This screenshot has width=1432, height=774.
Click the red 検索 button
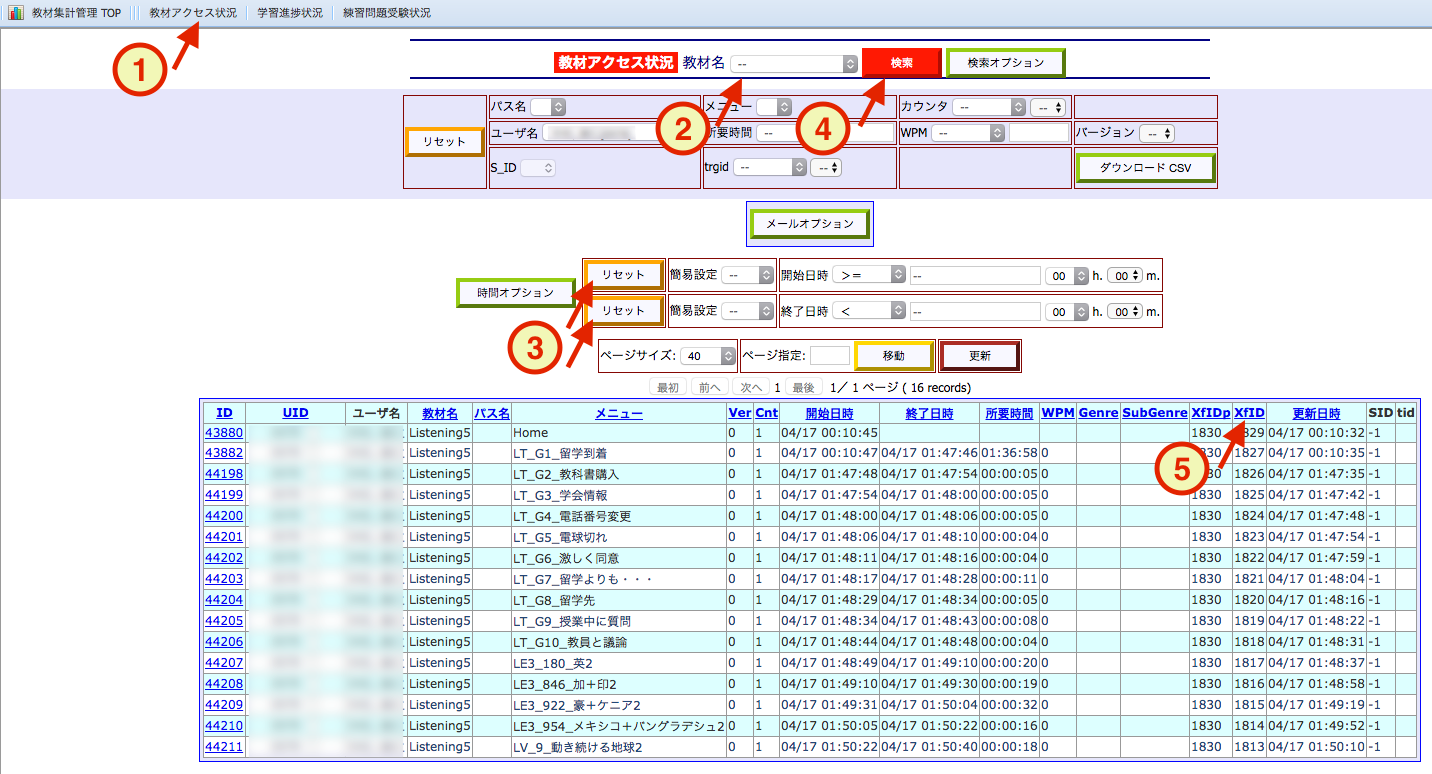pyautogui.click(x=901, y=63)
